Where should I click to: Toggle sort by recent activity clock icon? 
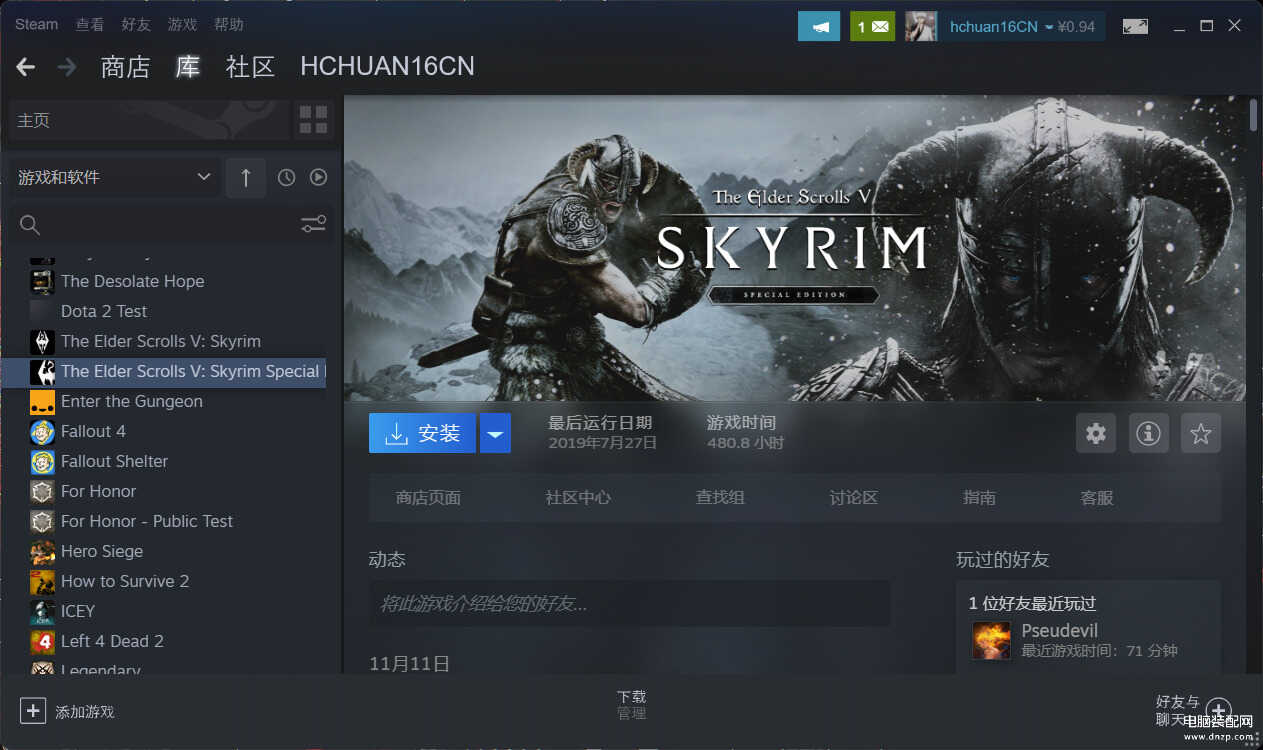point(286,177)
